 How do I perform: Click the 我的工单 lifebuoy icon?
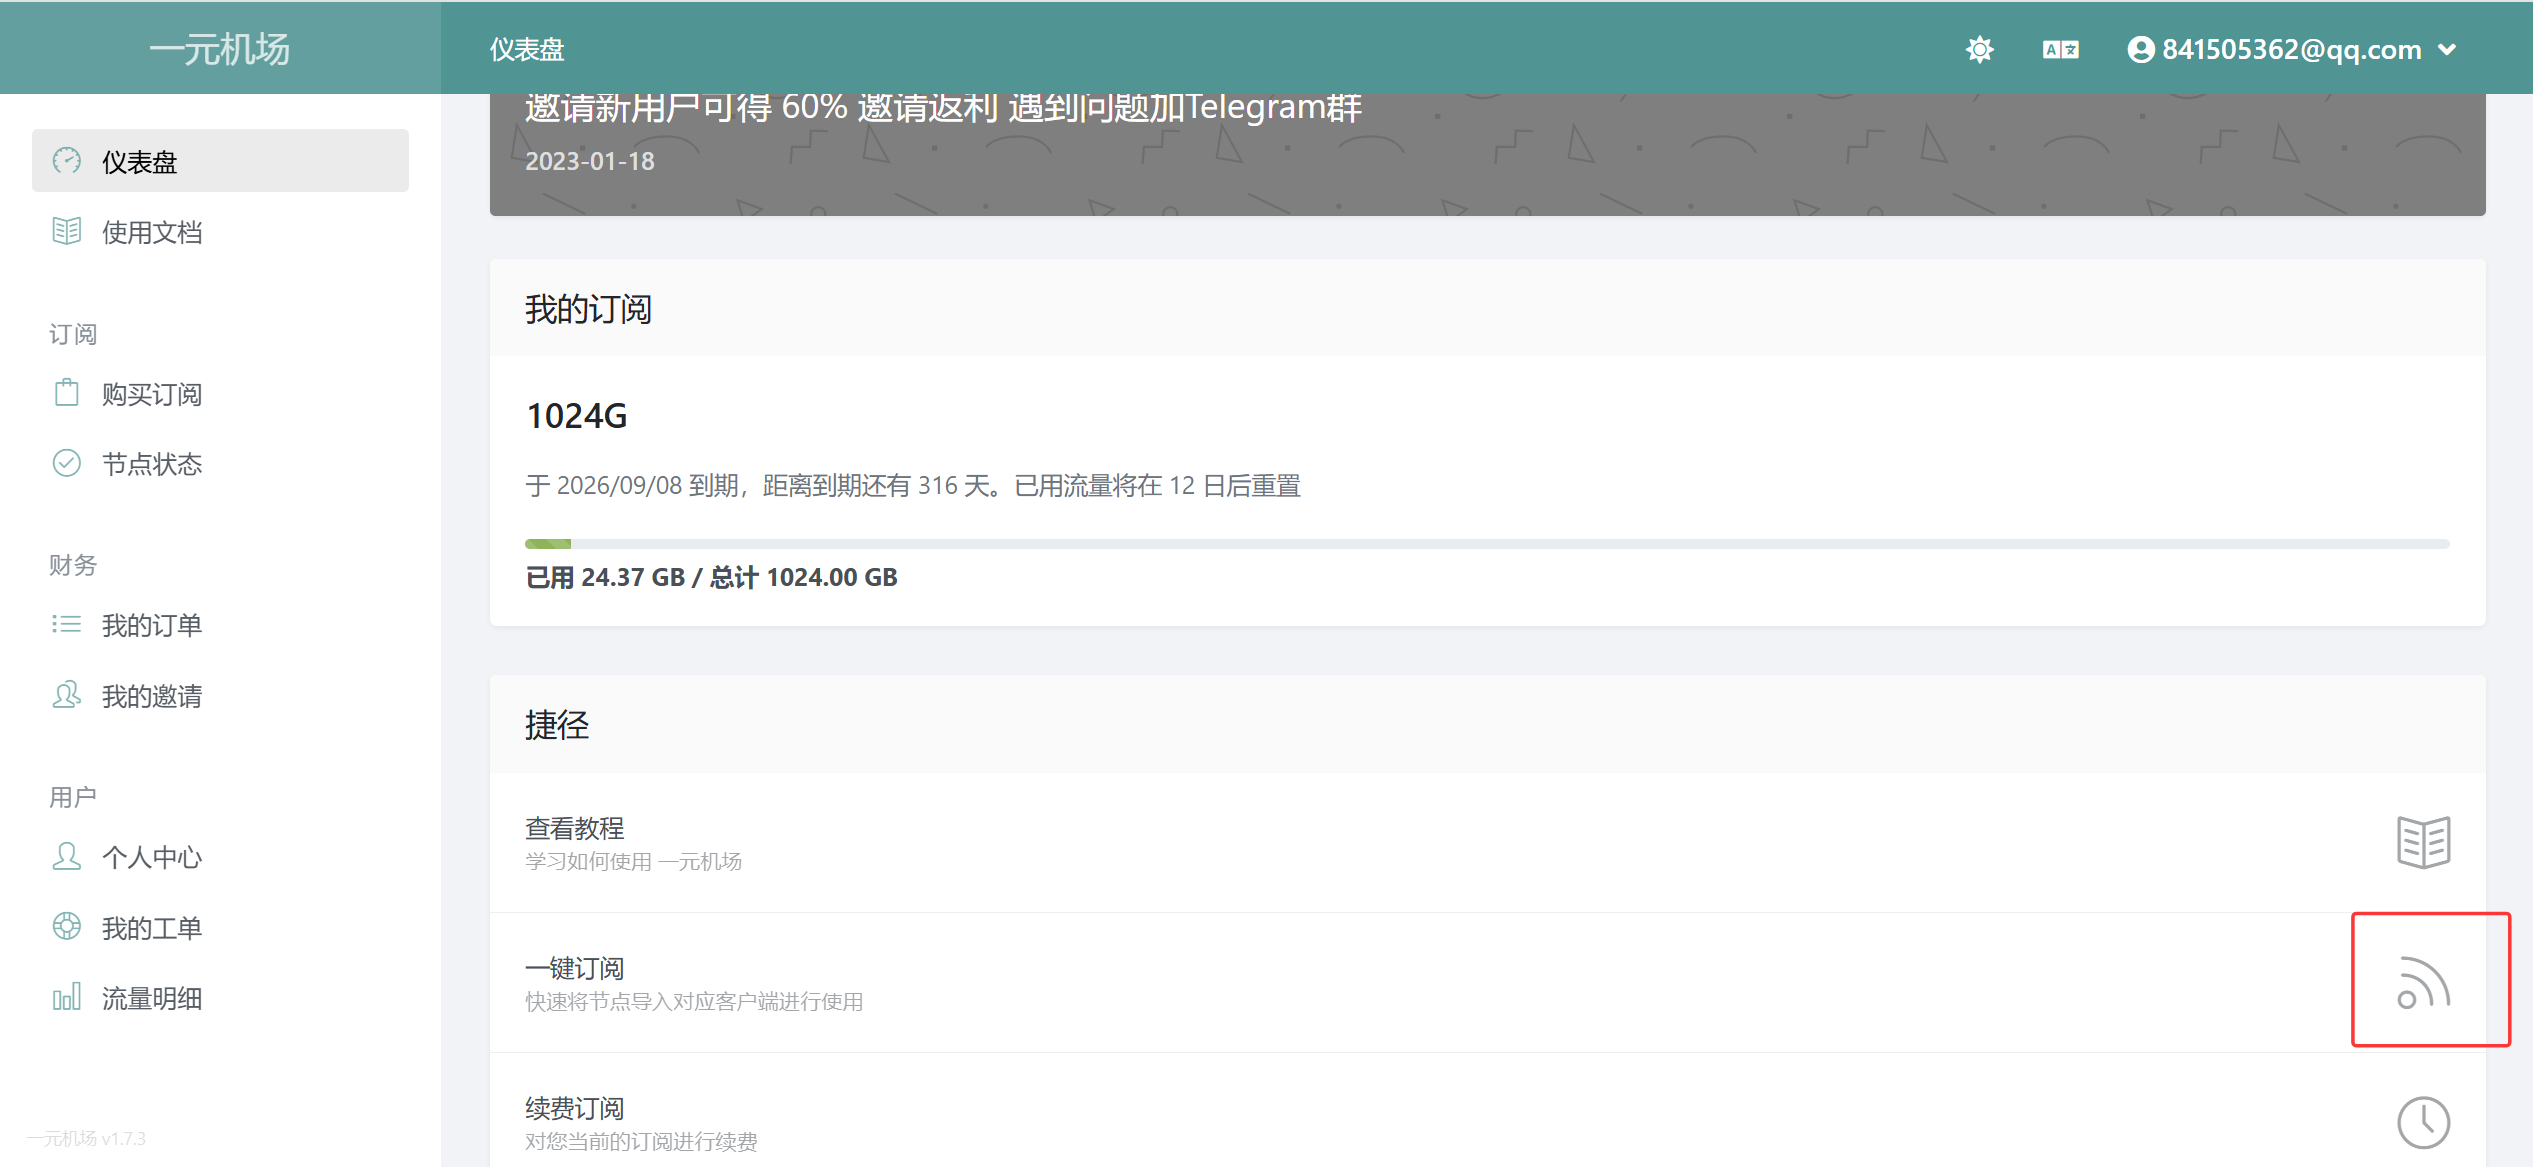67,927
